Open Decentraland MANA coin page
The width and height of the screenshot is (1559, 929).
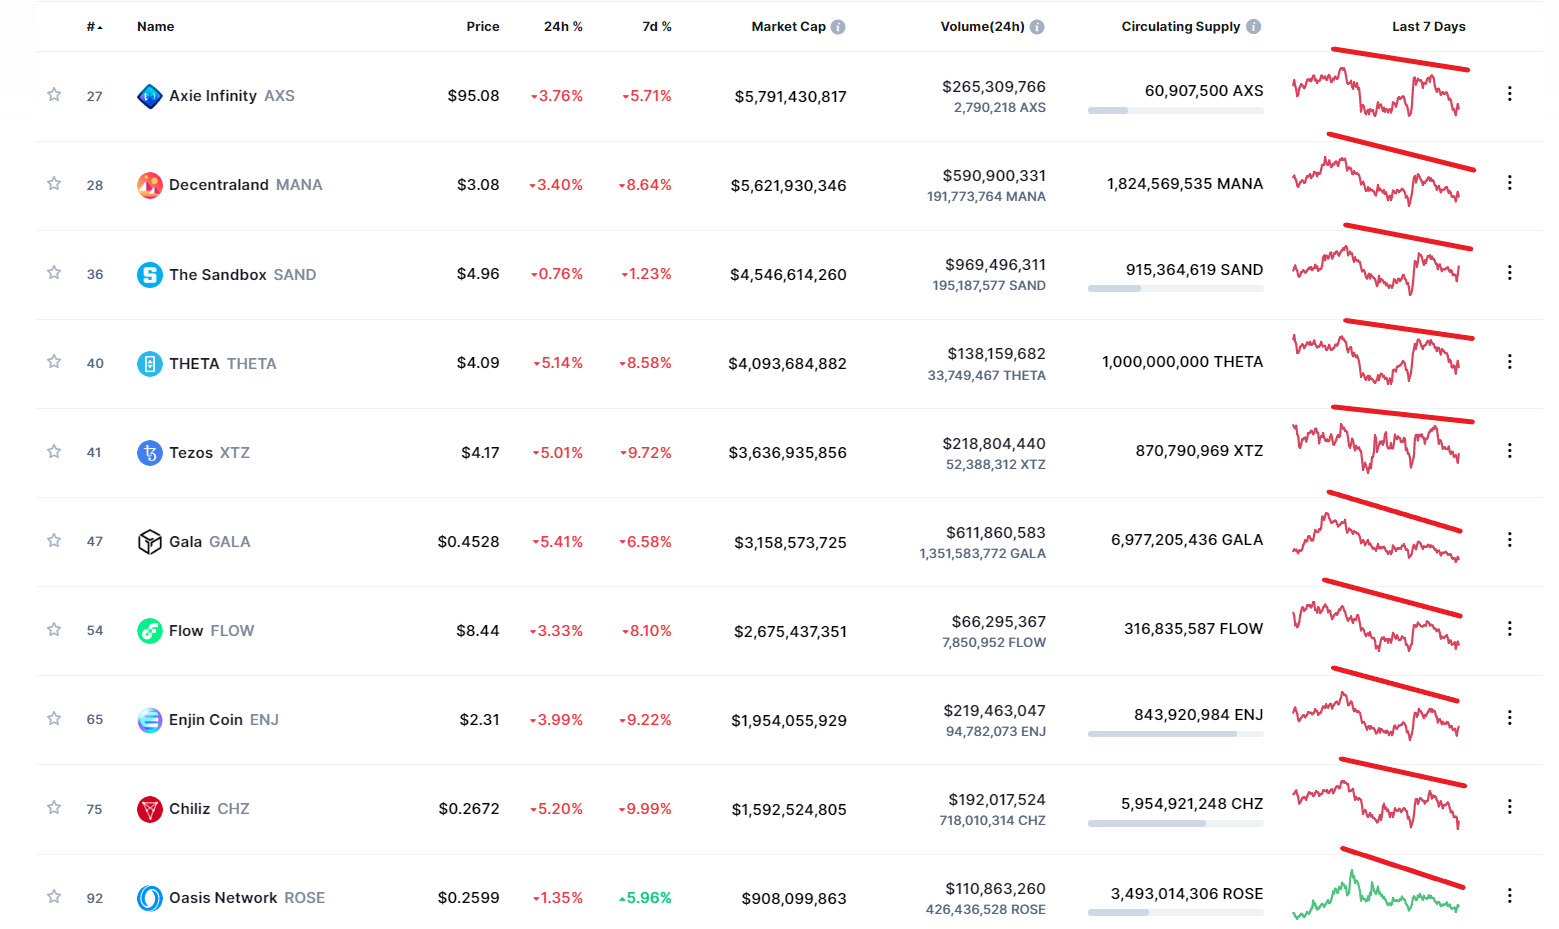pyautogui.click(x=246, y=185)
